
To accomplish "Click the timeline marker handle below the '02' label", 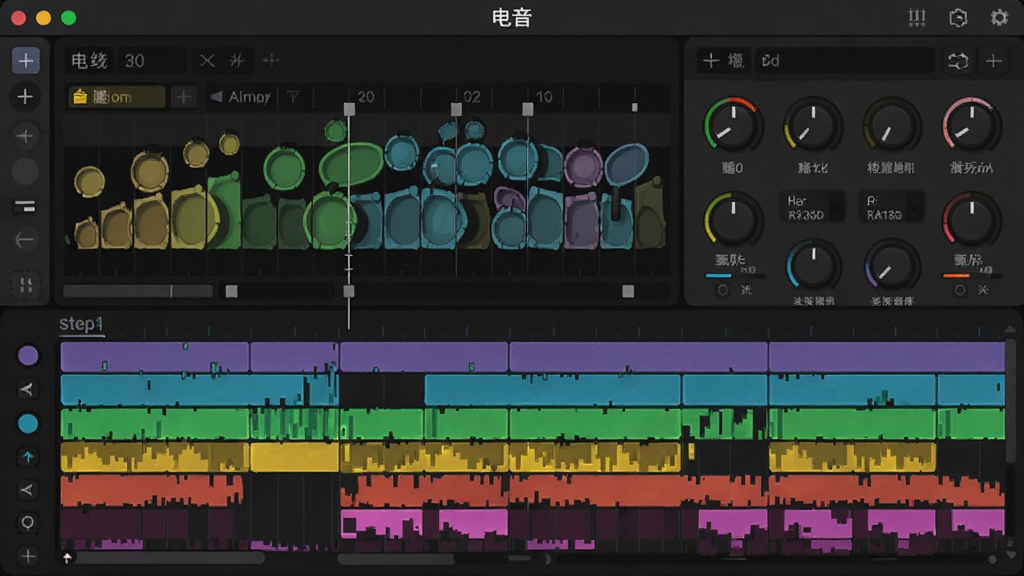I will tap(456, 110).
